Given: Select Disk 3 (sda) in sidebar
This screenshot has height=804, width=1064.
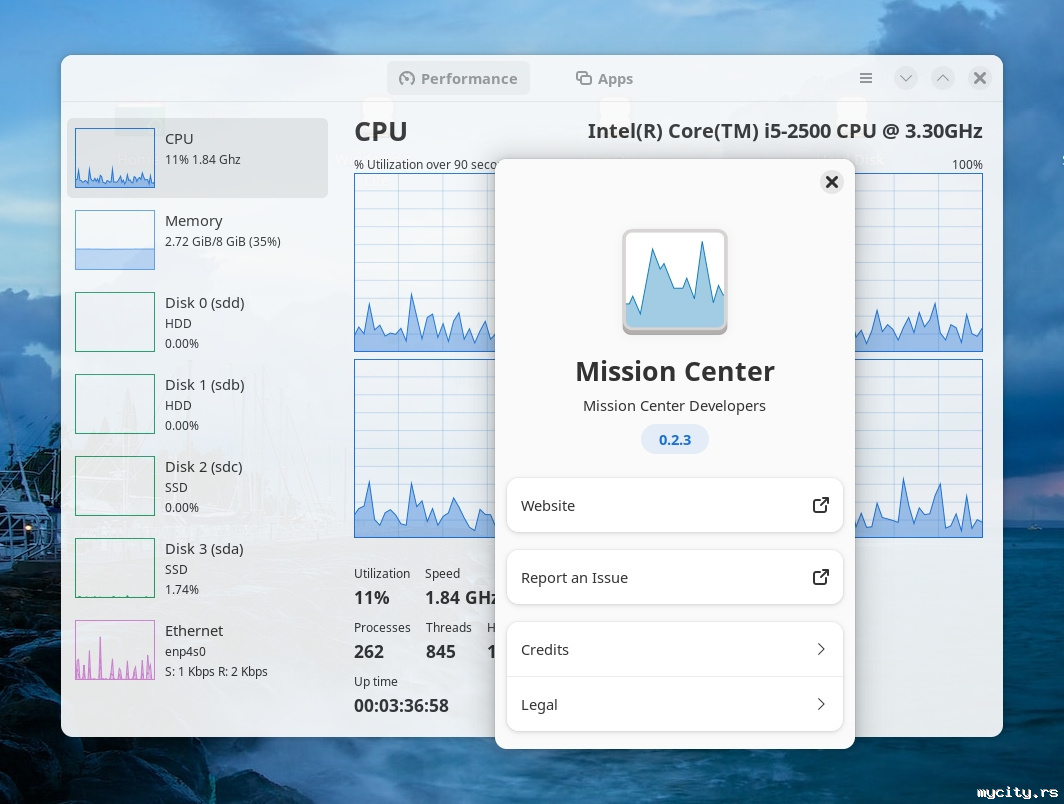Looking at the screenshot, I should (x=197, y=568).
